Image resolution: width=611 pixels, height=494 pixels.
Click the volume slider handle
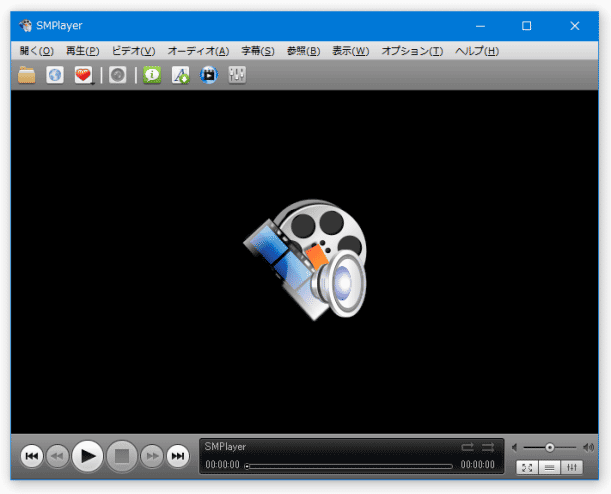coord(550,447)
